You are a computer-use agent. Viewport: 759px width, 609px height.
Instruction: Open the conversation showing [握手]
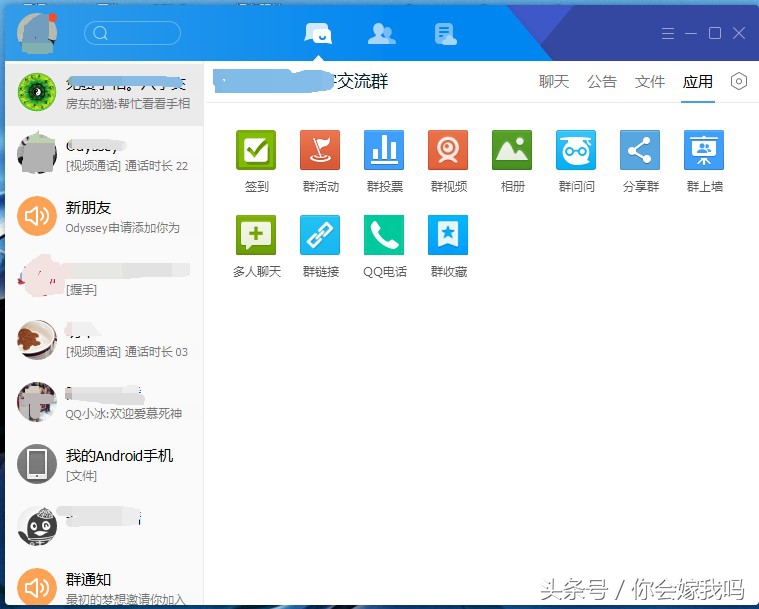pyautogui.click(x=104, y=278)
